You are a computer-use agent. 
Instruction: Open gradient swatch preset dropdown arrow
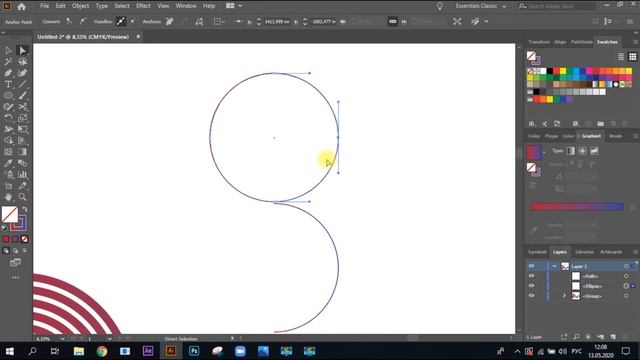coord(544,152)
